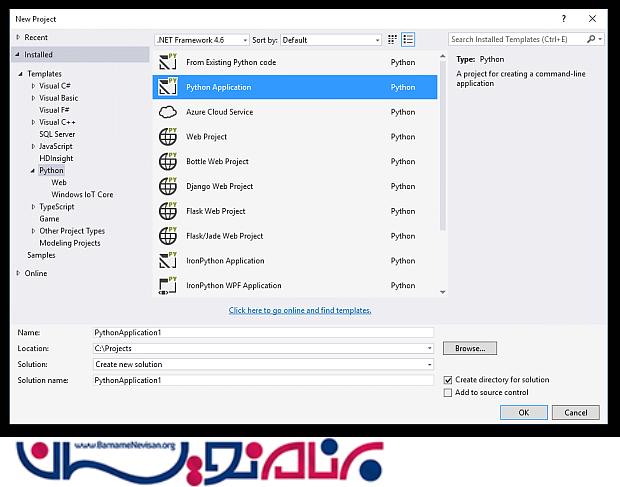This screenshot has width=620, height=487.
Task: Expand the Recent section
Action: (x=18, y=37)
